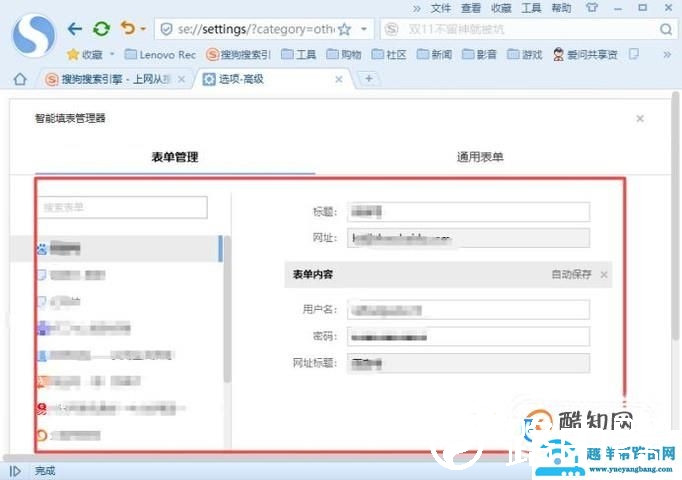Go back with the back arrow
This screenshot has width=682, height=480.
(75, 29)
